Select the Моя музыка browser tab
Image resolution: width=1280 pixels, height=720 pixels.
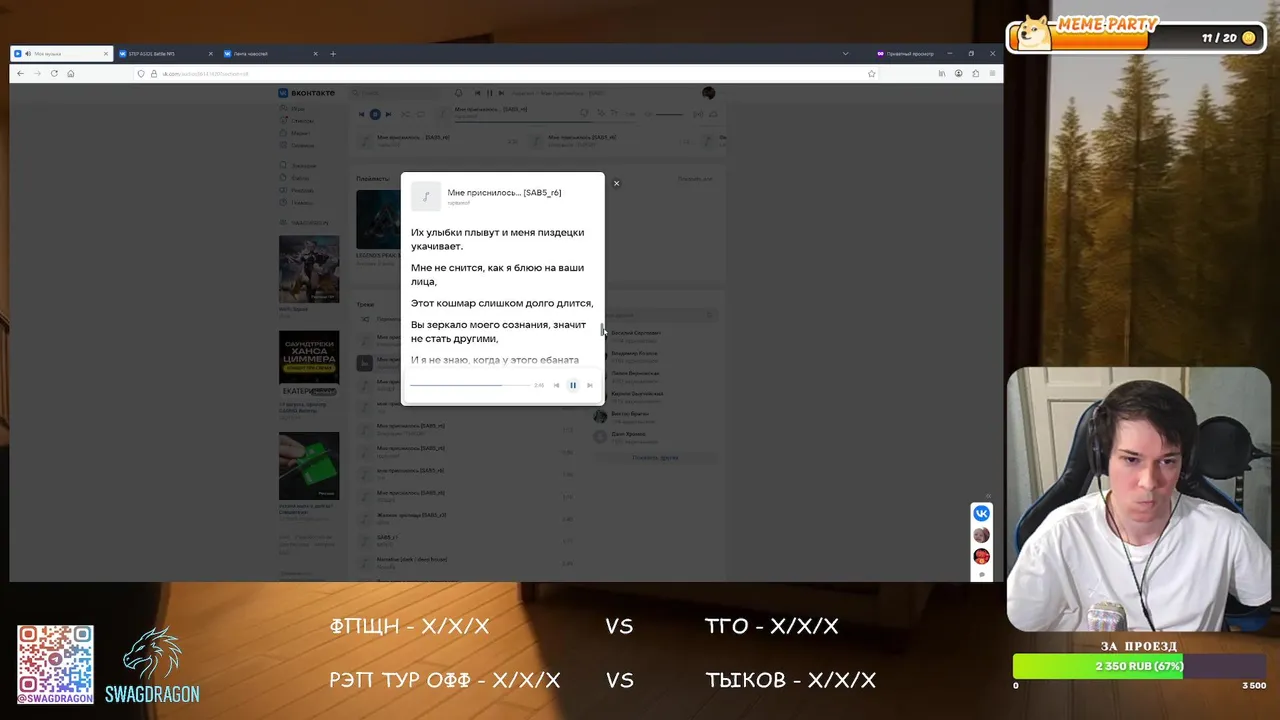point(60,53)
